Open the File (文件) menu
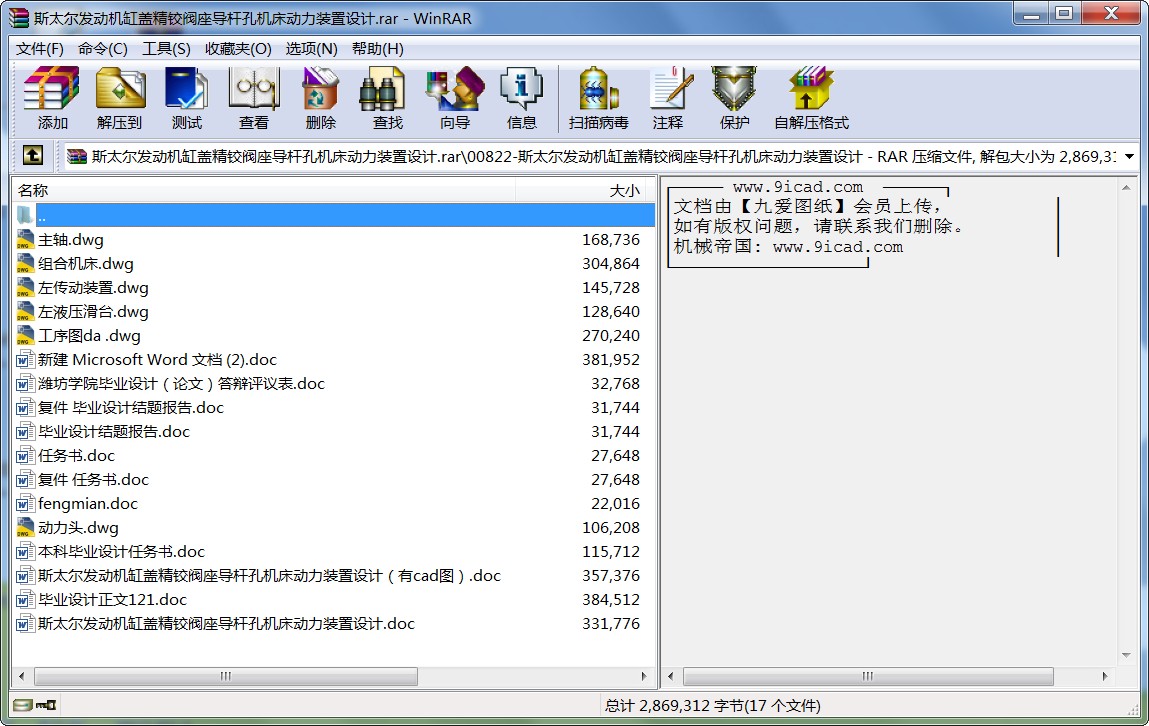 coord(40,49)
